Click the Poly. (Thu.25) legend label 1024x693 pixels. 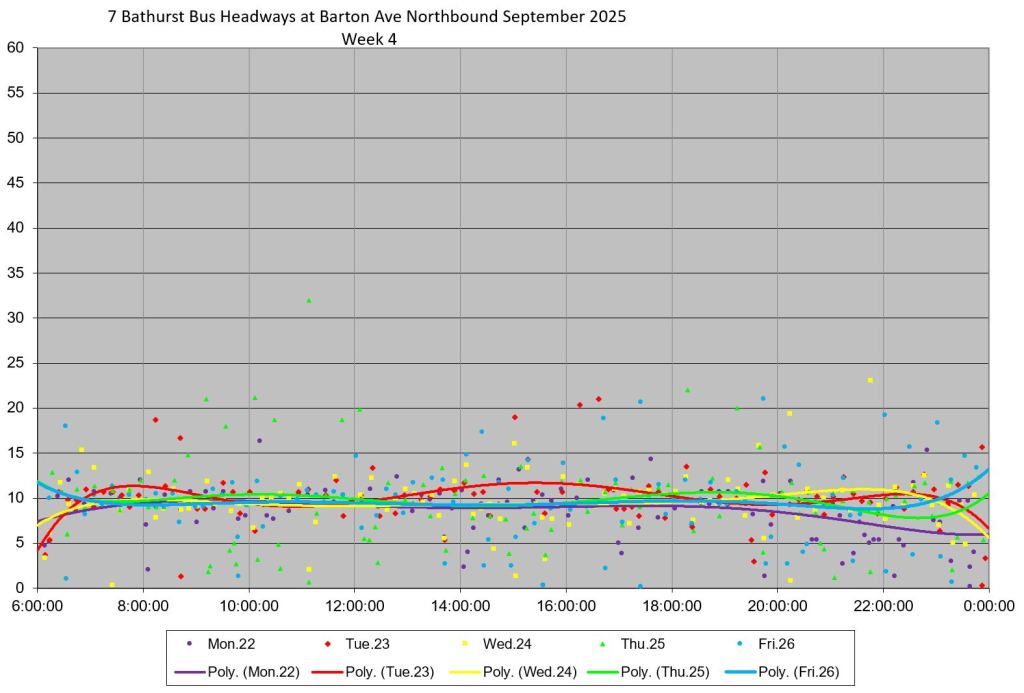(x=661, y=672)
